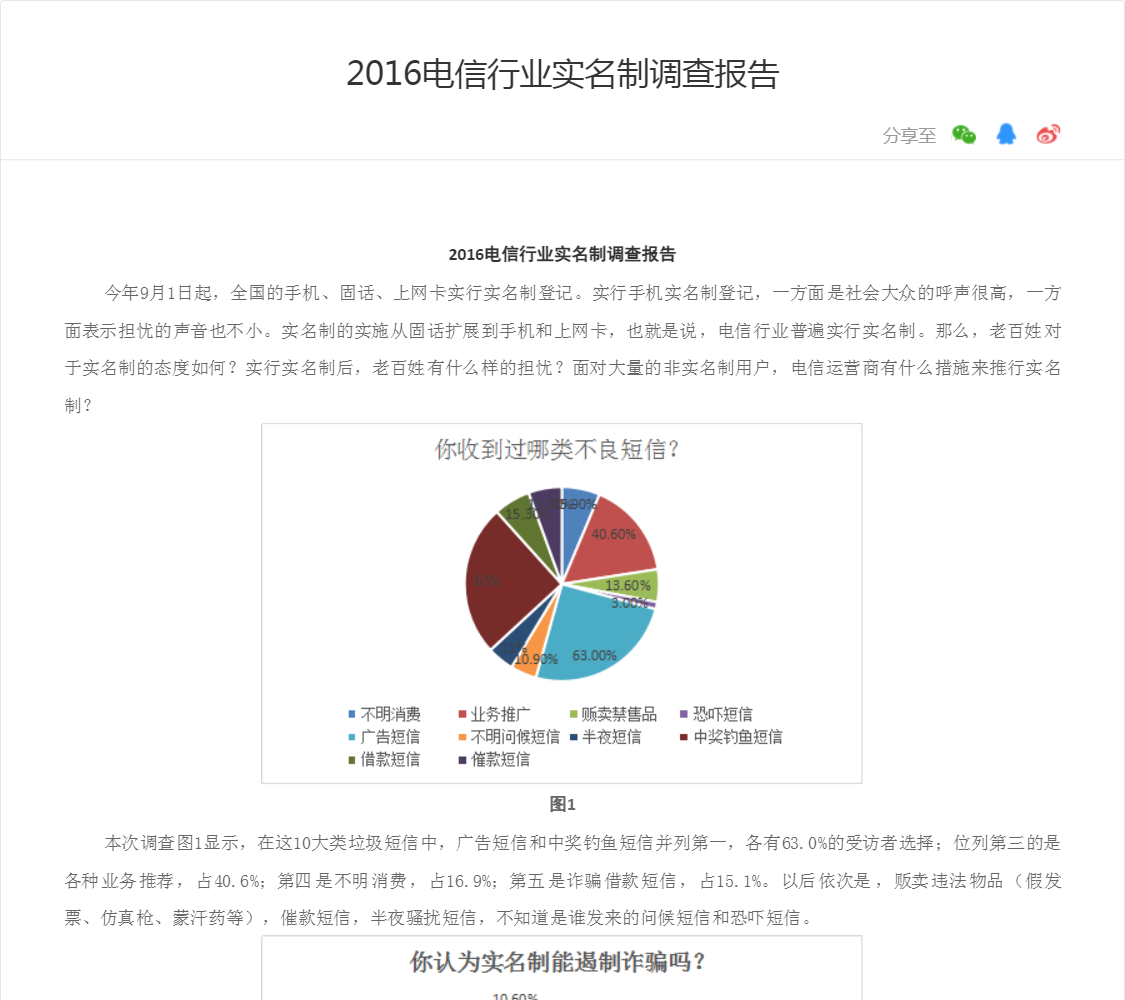Click the 广告短信 legend entry
Screen dimensions: 1125x1000
(x=385, y=737)
